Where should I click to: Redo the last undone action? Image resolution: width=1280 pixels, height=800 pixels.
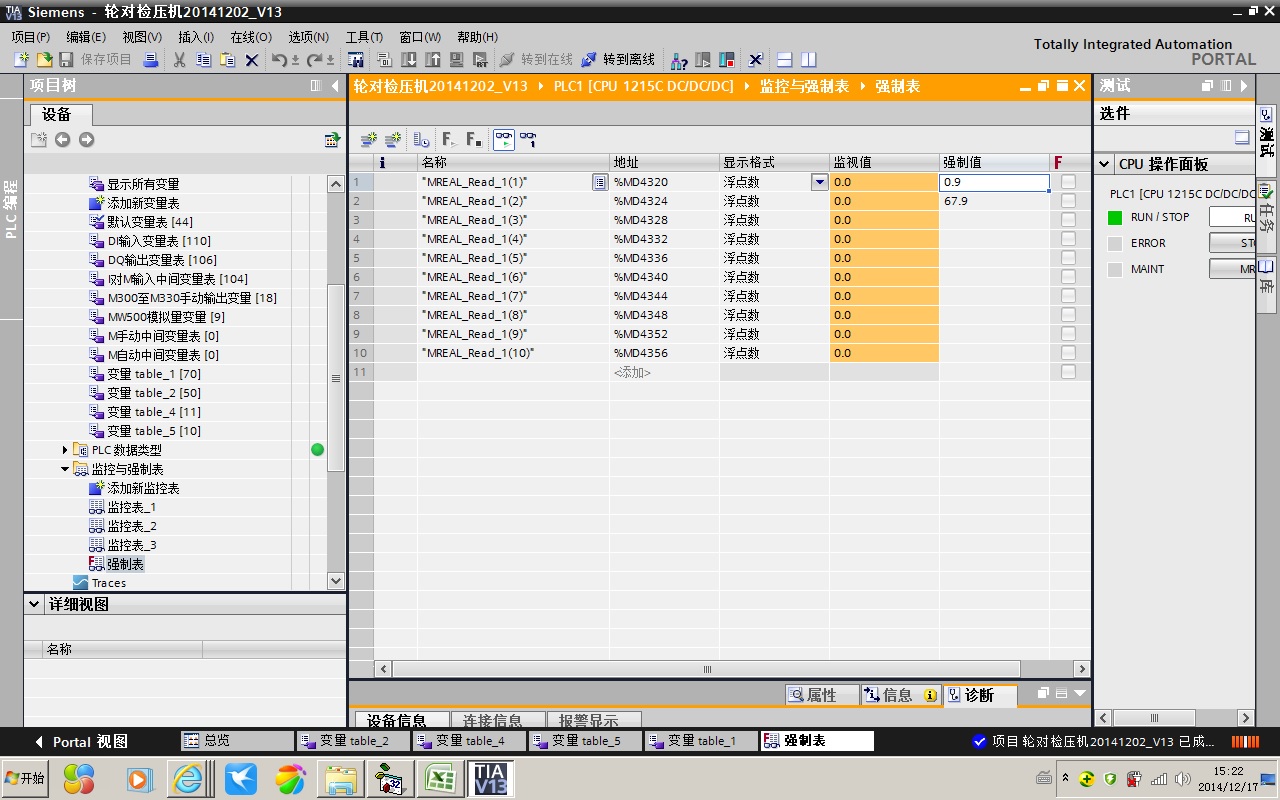click(x=314, y=60)
